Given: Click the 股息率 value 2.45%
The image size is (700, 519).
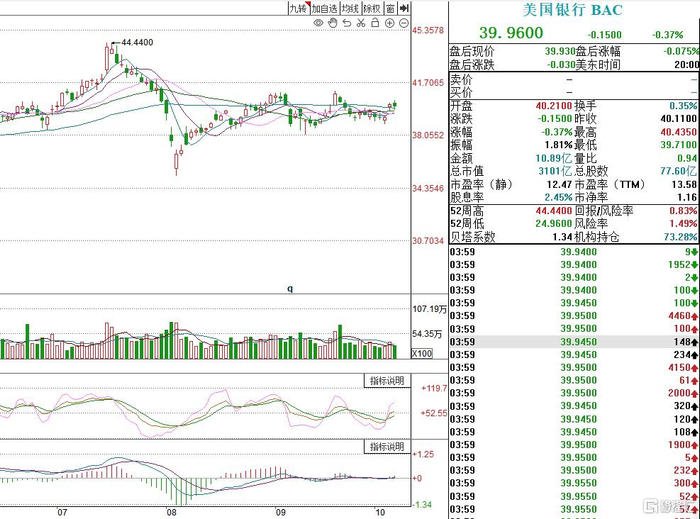Looking at the screenshot, I should (558, 197).
